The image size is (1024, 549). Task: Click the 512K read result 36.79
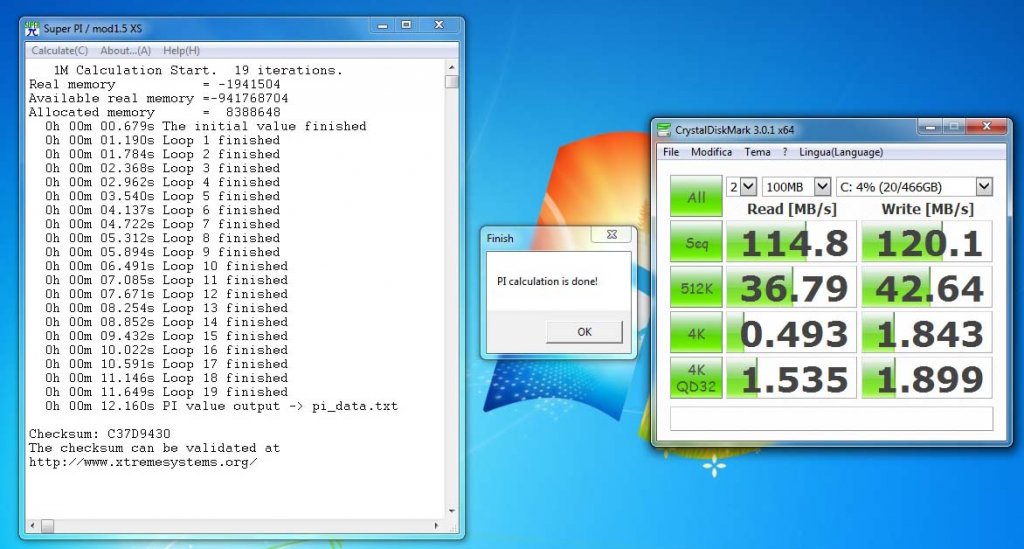pos(792,288)
